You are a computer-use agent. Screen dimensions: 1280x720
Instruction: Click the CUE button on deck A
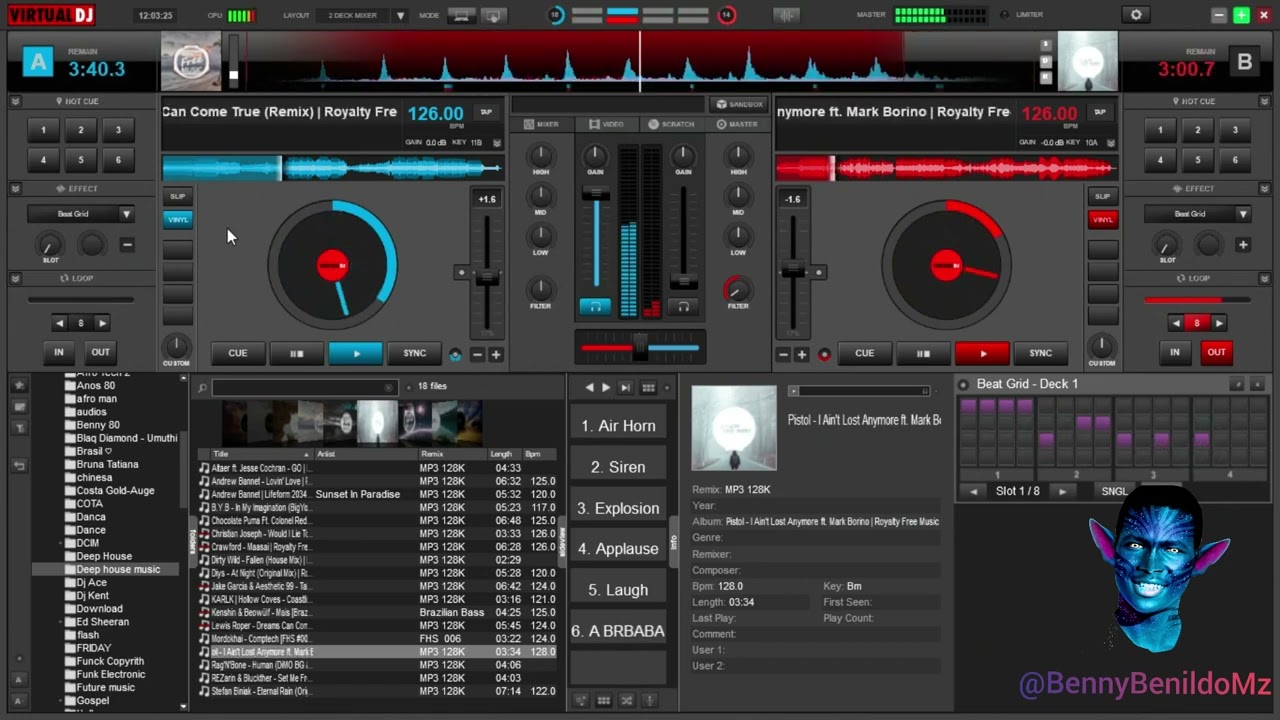pos(237,353)
